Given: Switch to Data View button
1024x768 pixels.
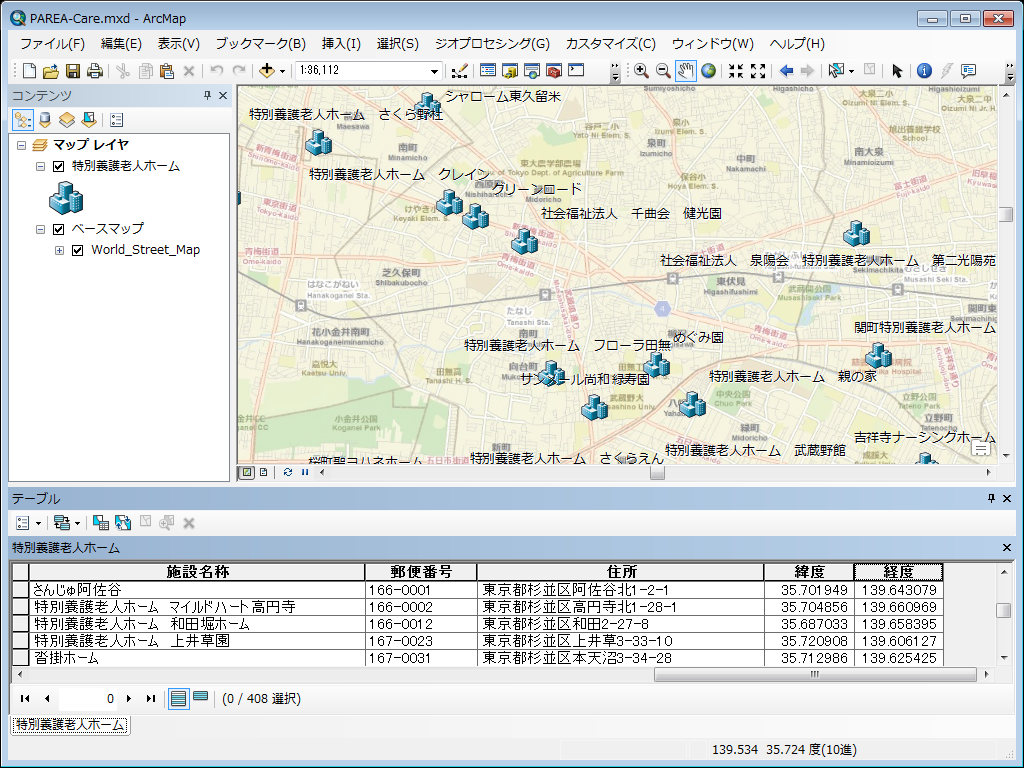Looking at the screenshot, I should (247, 472).
